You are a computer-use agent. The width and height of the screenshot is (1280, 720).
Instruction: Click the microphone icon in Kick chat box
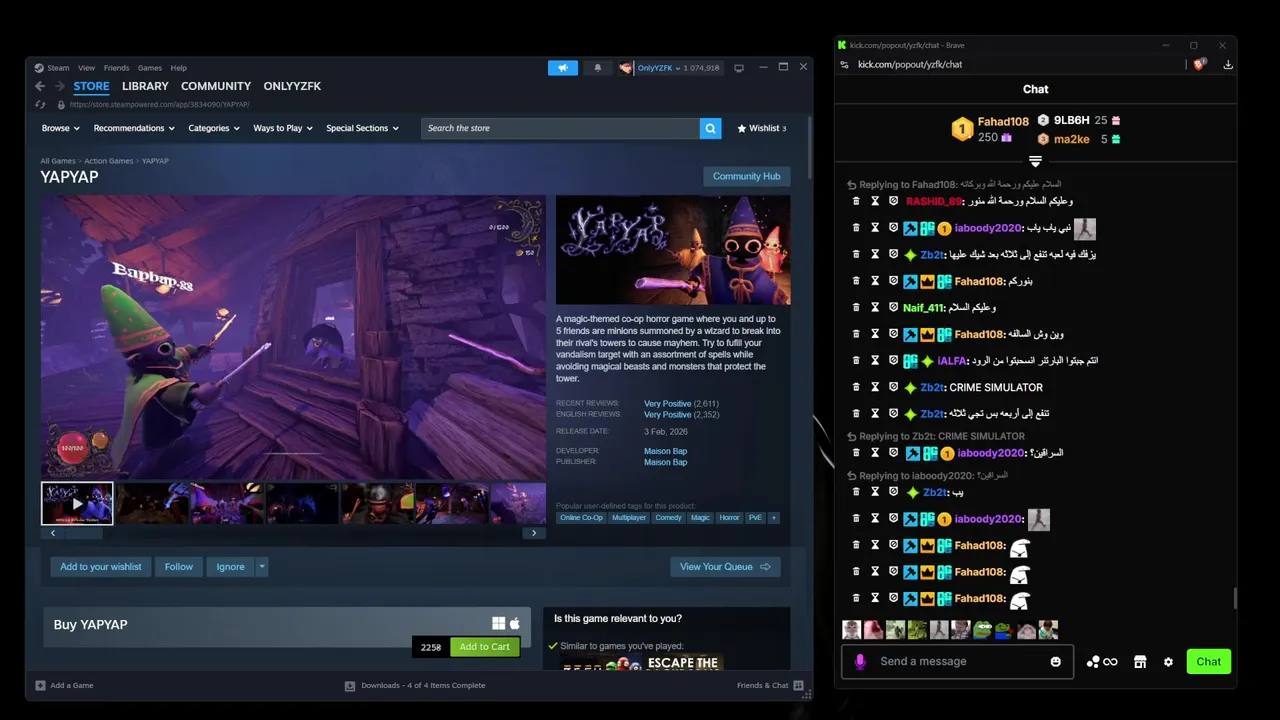[860, 661]
